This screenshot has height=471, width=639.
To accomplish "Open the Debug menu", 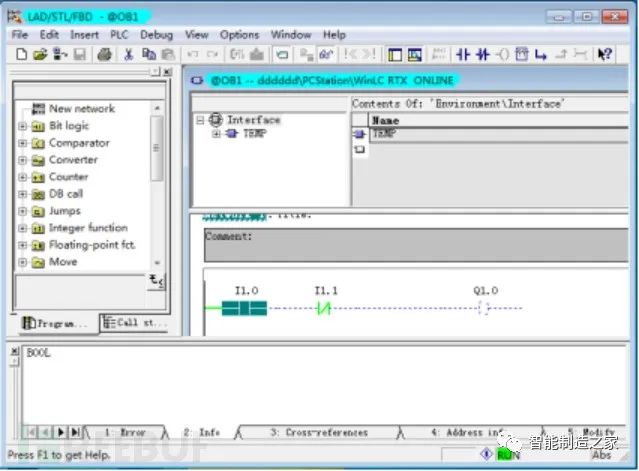I will pos(156,34).
